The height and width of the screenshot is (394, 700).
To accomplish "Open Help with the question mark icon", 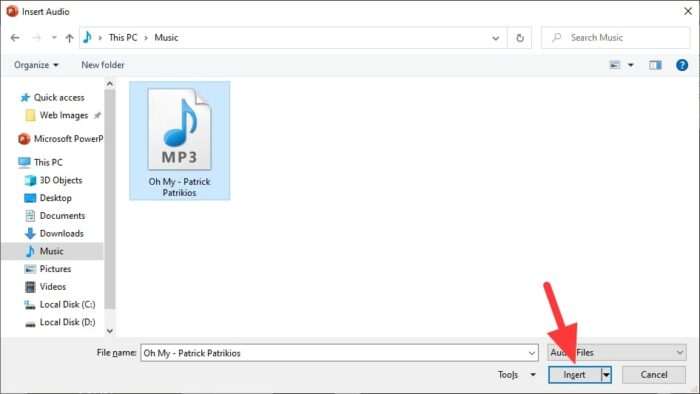I will [682, 65].
